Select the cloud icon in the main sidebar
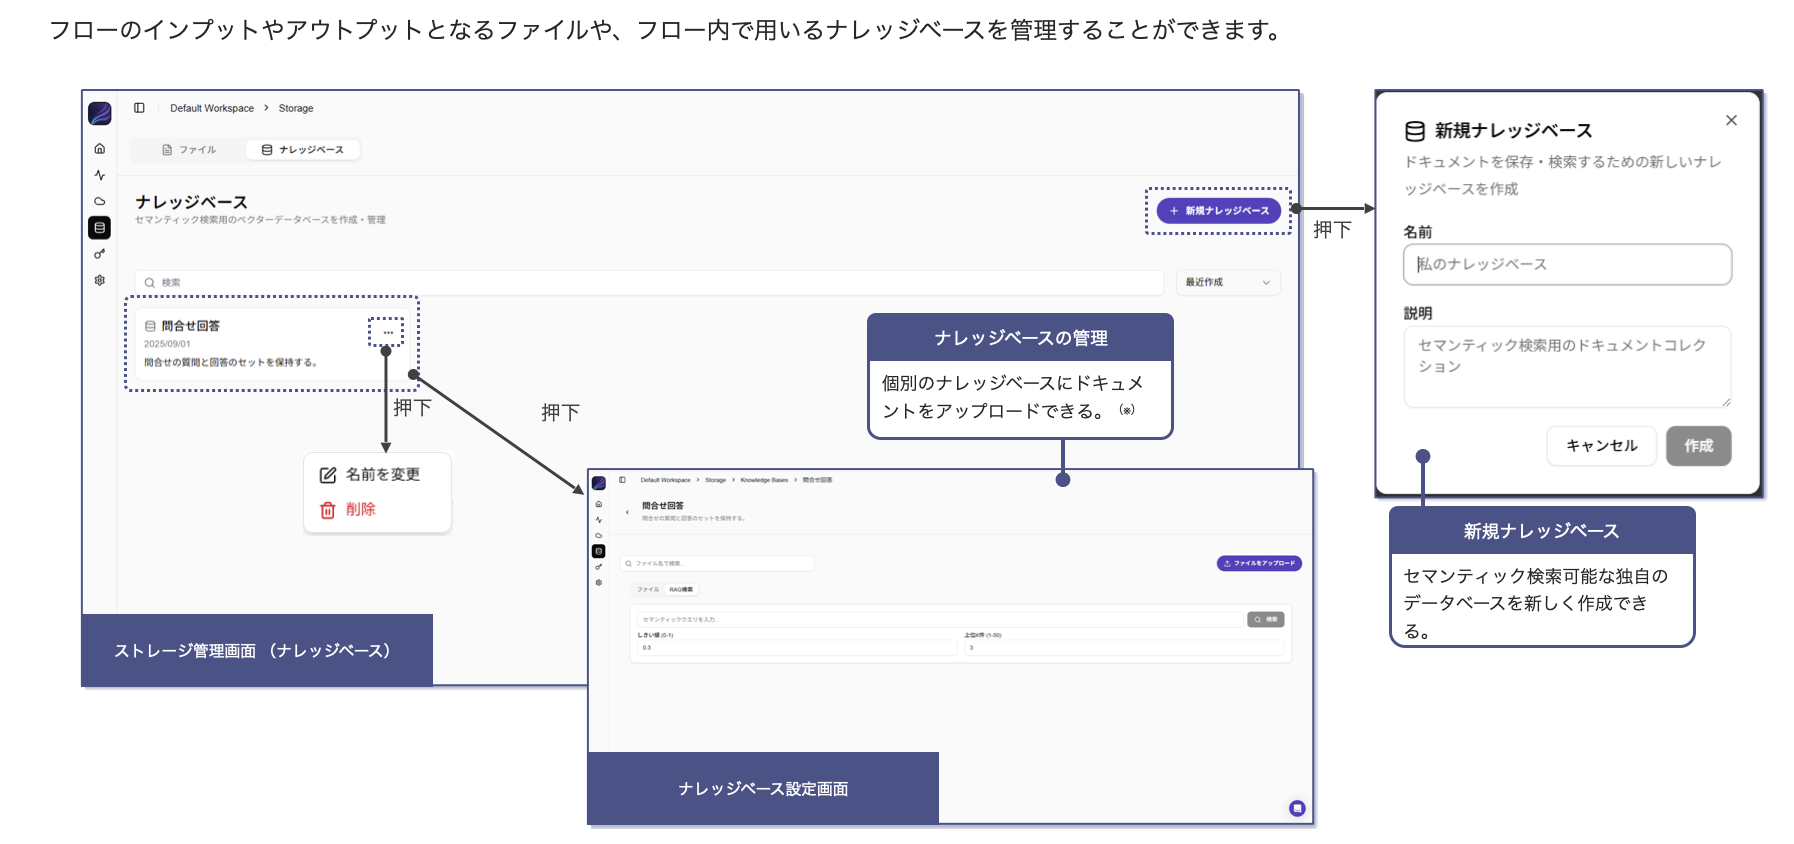The height and width of the screenshot is (844, 1794). click(x=100, y=201)
